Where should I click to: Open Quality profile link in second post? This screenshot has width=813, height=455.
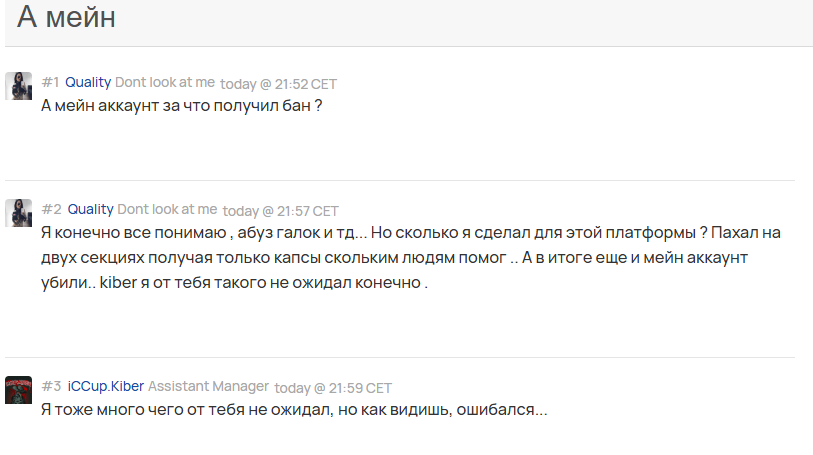pyautogui.click(x=91, y=209)
